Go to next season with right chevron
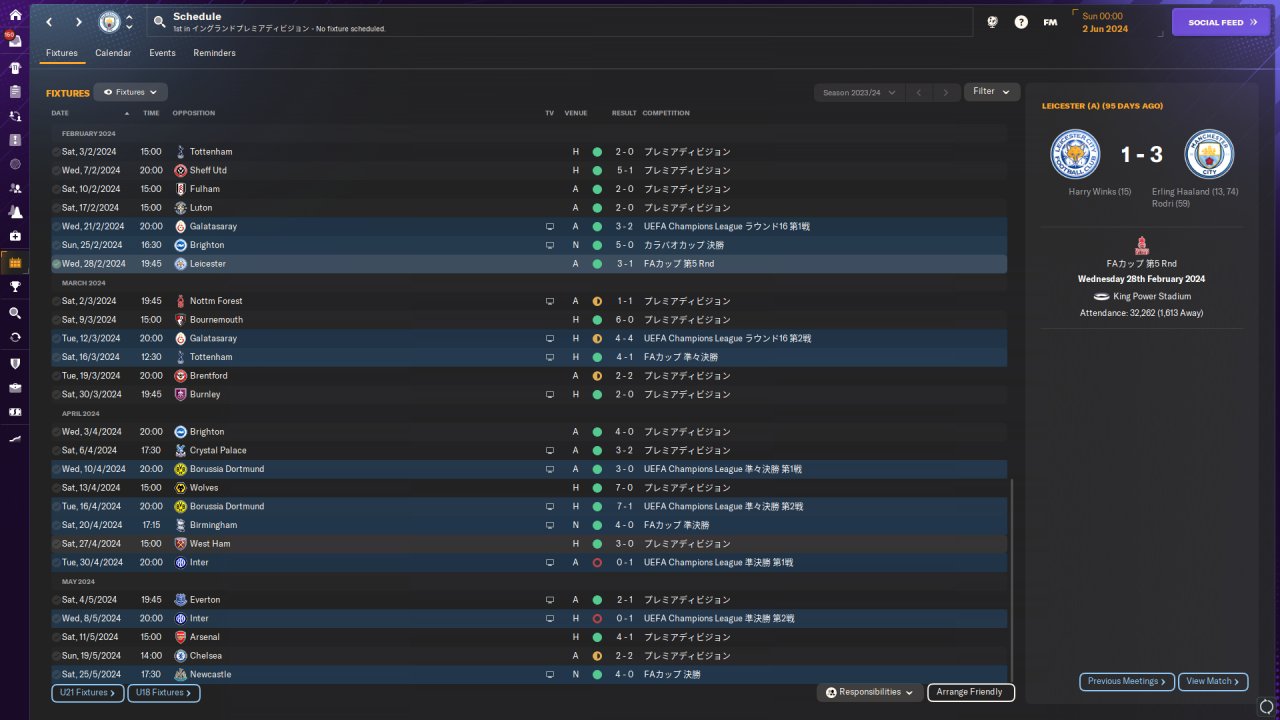 [x=946, y=92]
